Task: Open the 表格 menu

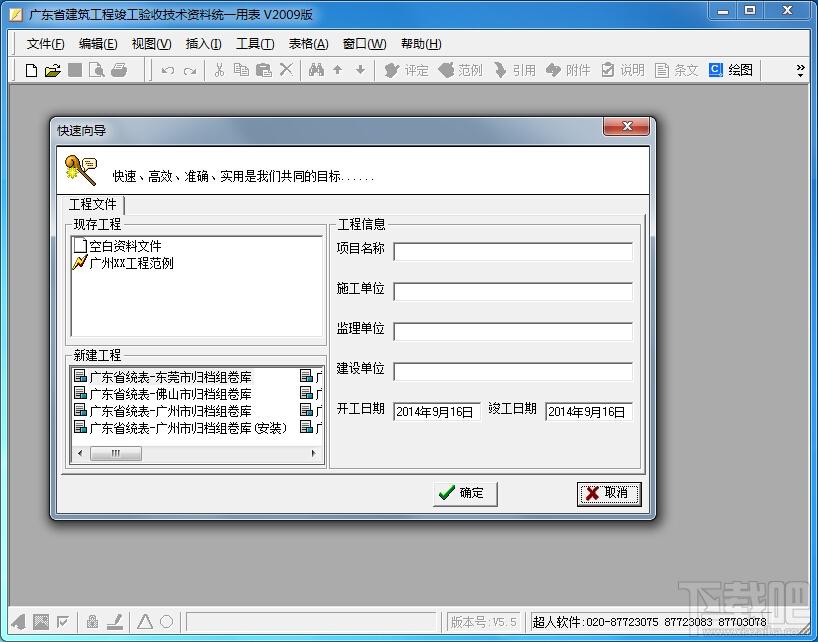Action: click(x=308, y=44)
